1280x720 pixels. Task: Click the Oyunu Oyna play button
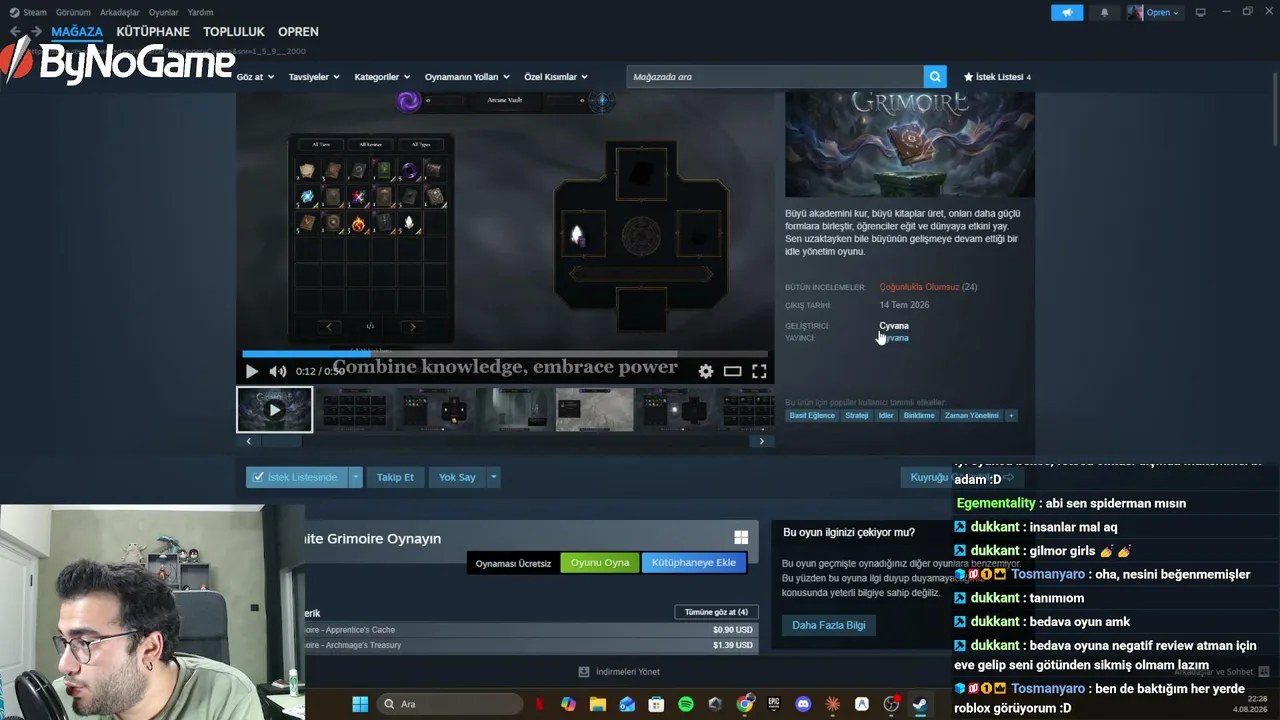(600, 563)
